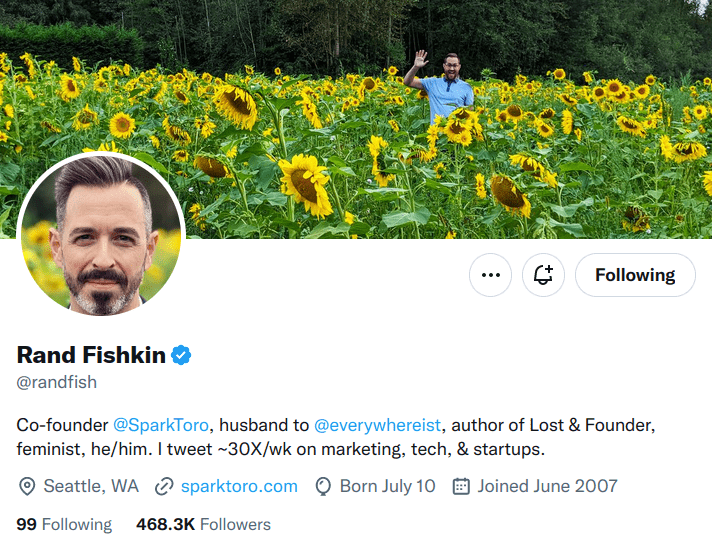The height and width of the screenshot is (543, 712).
Task: Click the location pin icon
Action: [x=27, y=486]
